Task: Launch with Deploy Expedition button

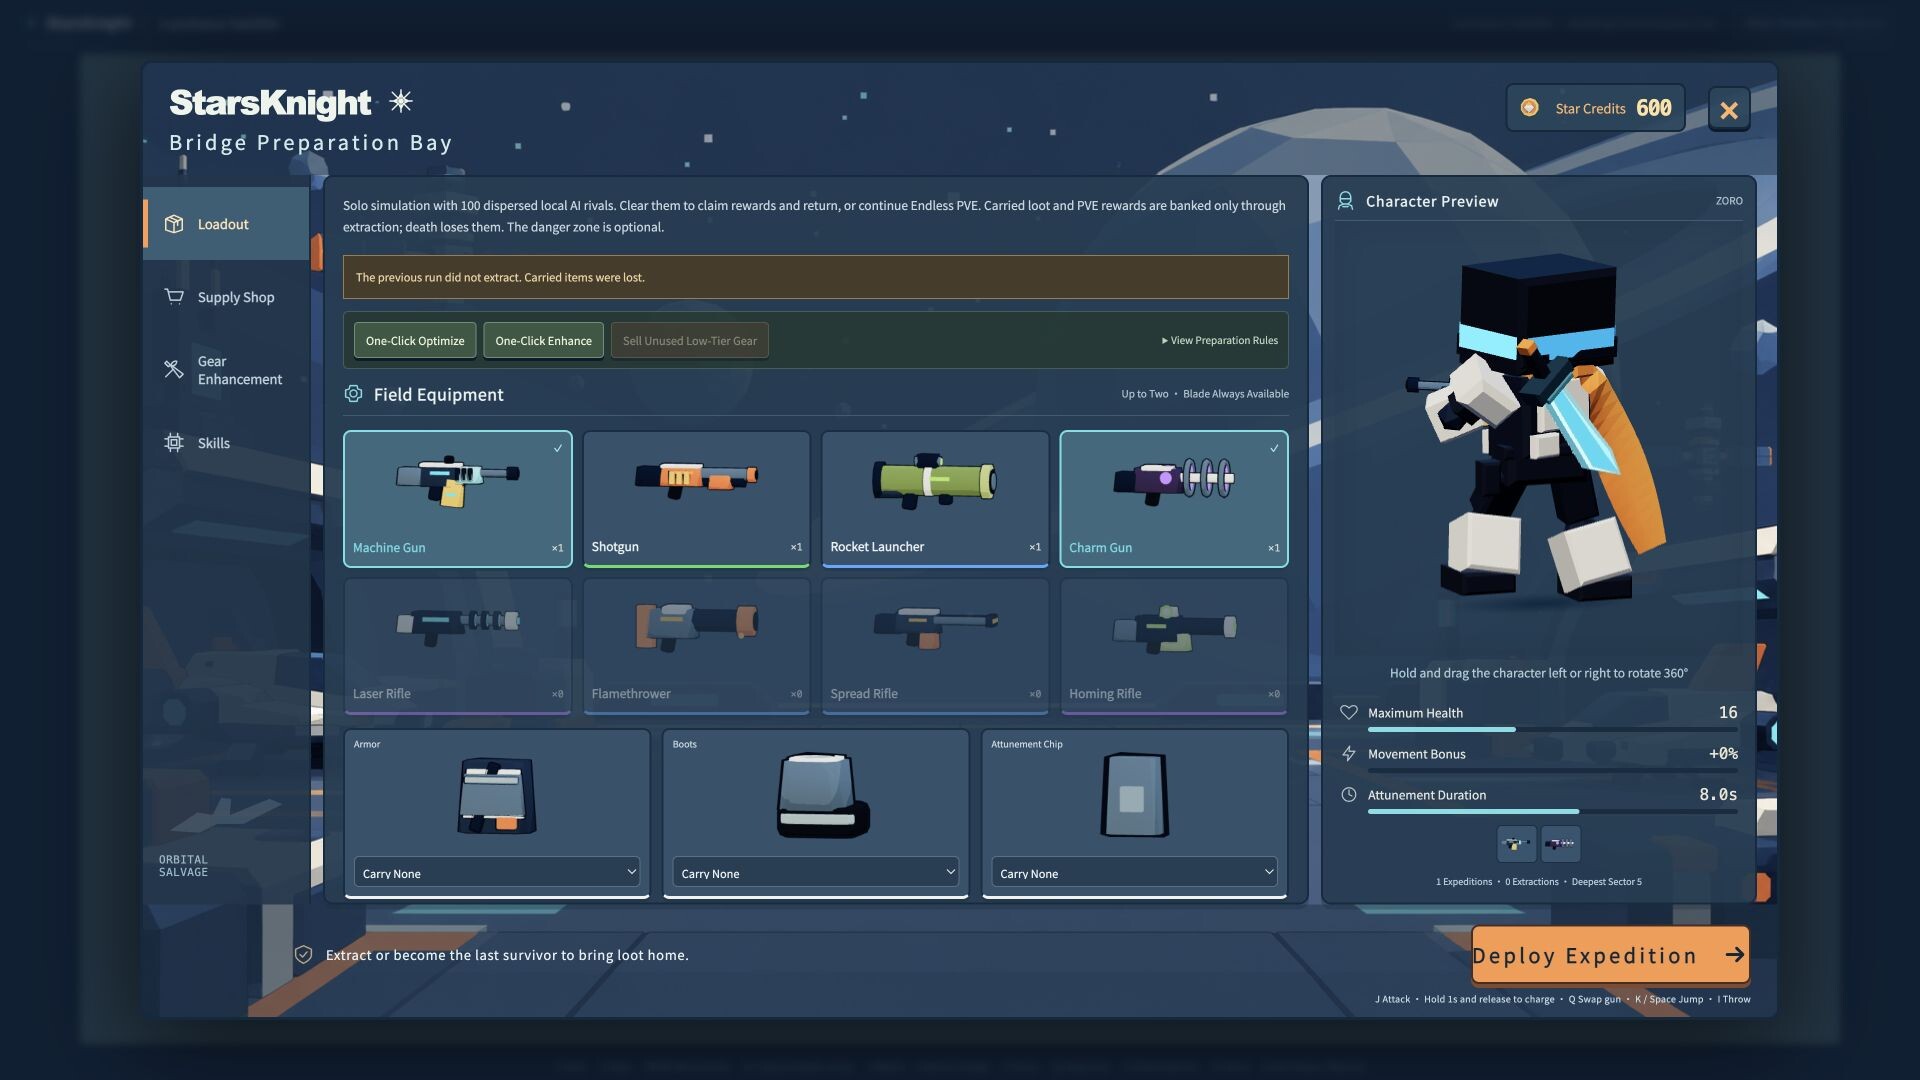Action: click(1610, 955)
